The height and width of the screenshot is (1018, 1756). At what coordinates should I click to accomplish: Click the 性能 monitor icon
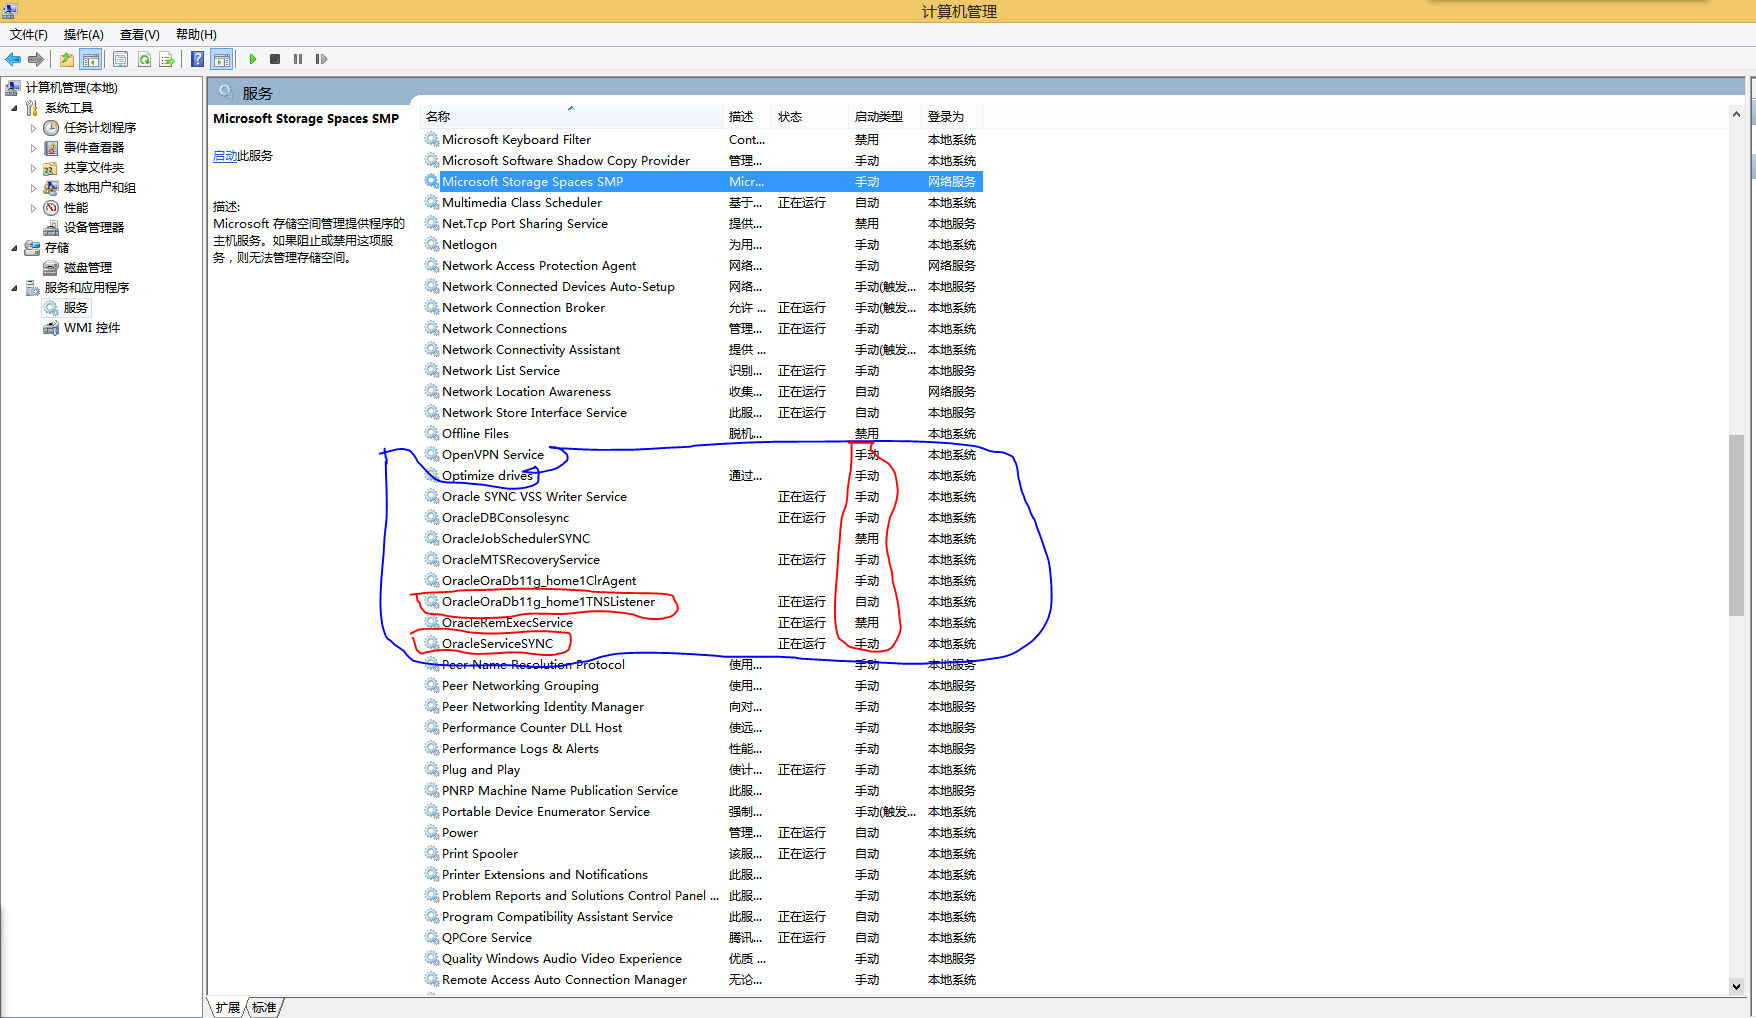(x=51, y=208)
